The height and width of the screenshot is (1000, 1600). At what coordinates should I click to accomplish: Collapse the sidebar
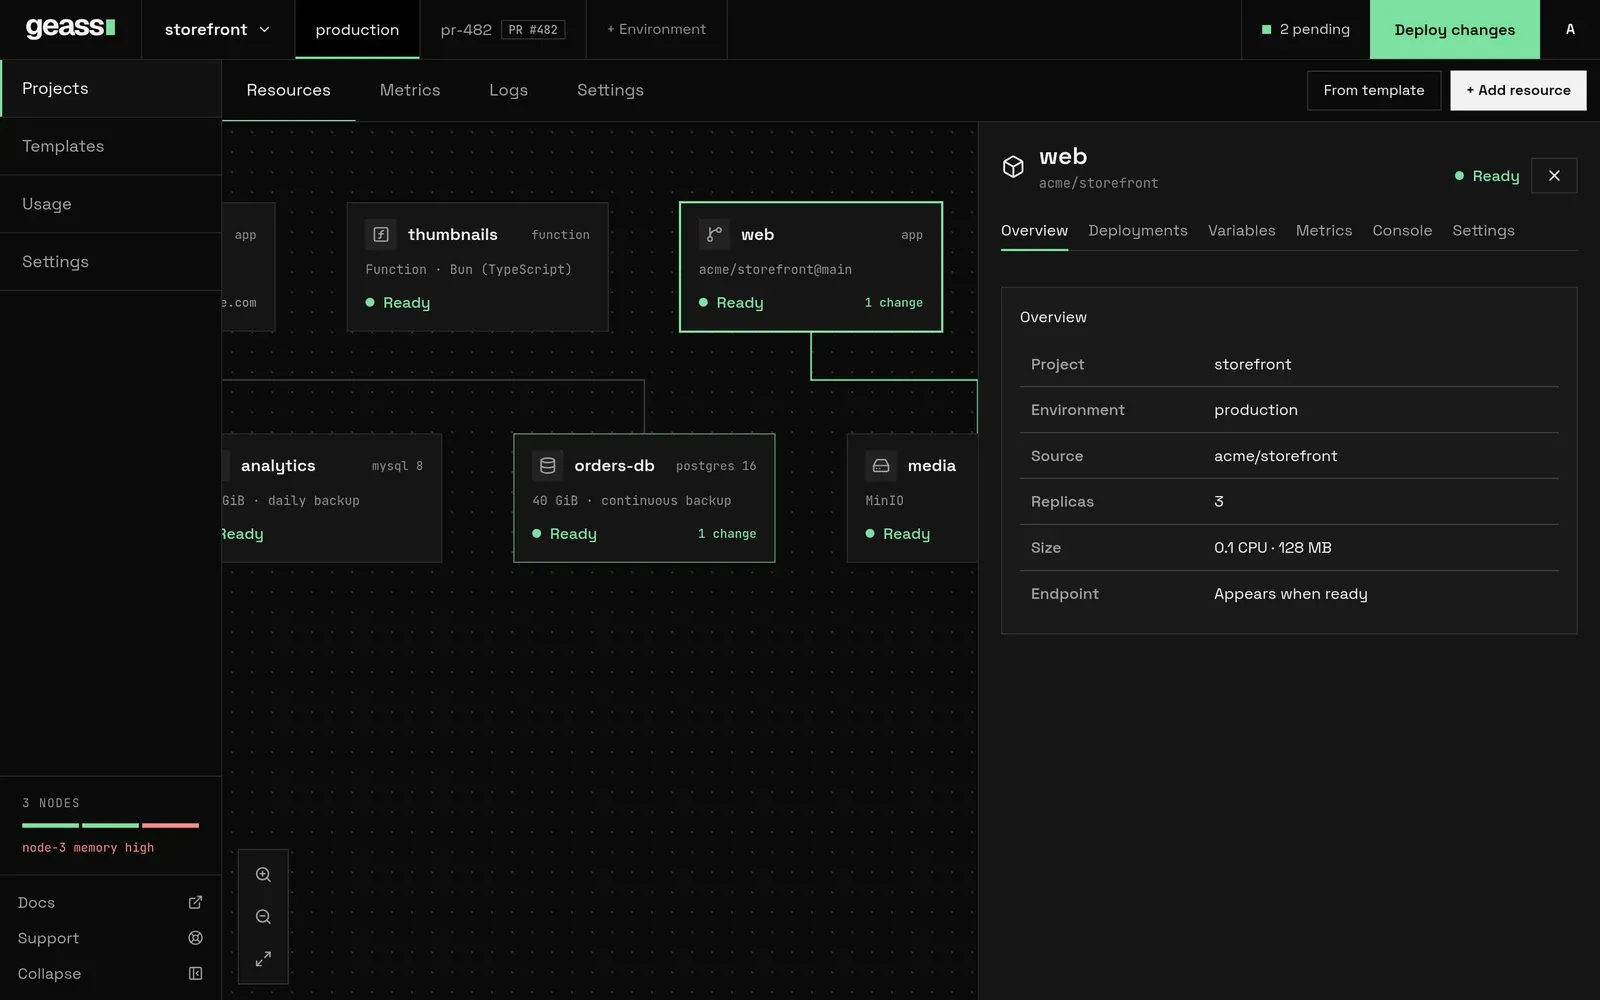110,974
